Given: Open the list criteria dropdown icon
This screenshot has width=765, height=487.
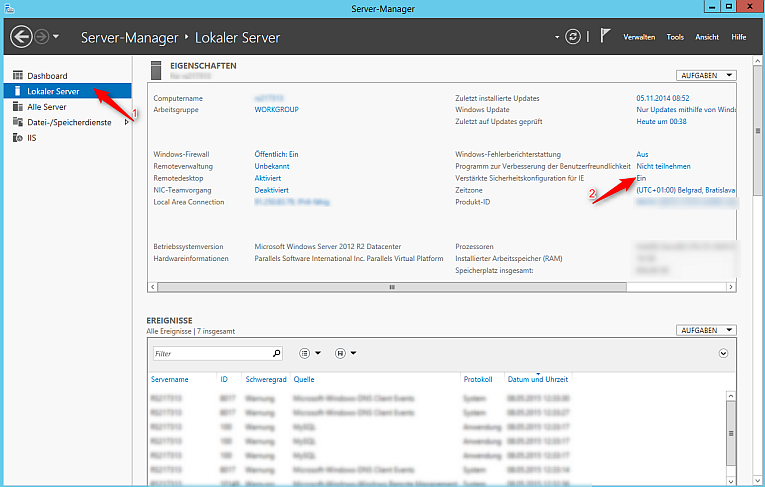Looking at the screenshot, I should tap(310, 353).
